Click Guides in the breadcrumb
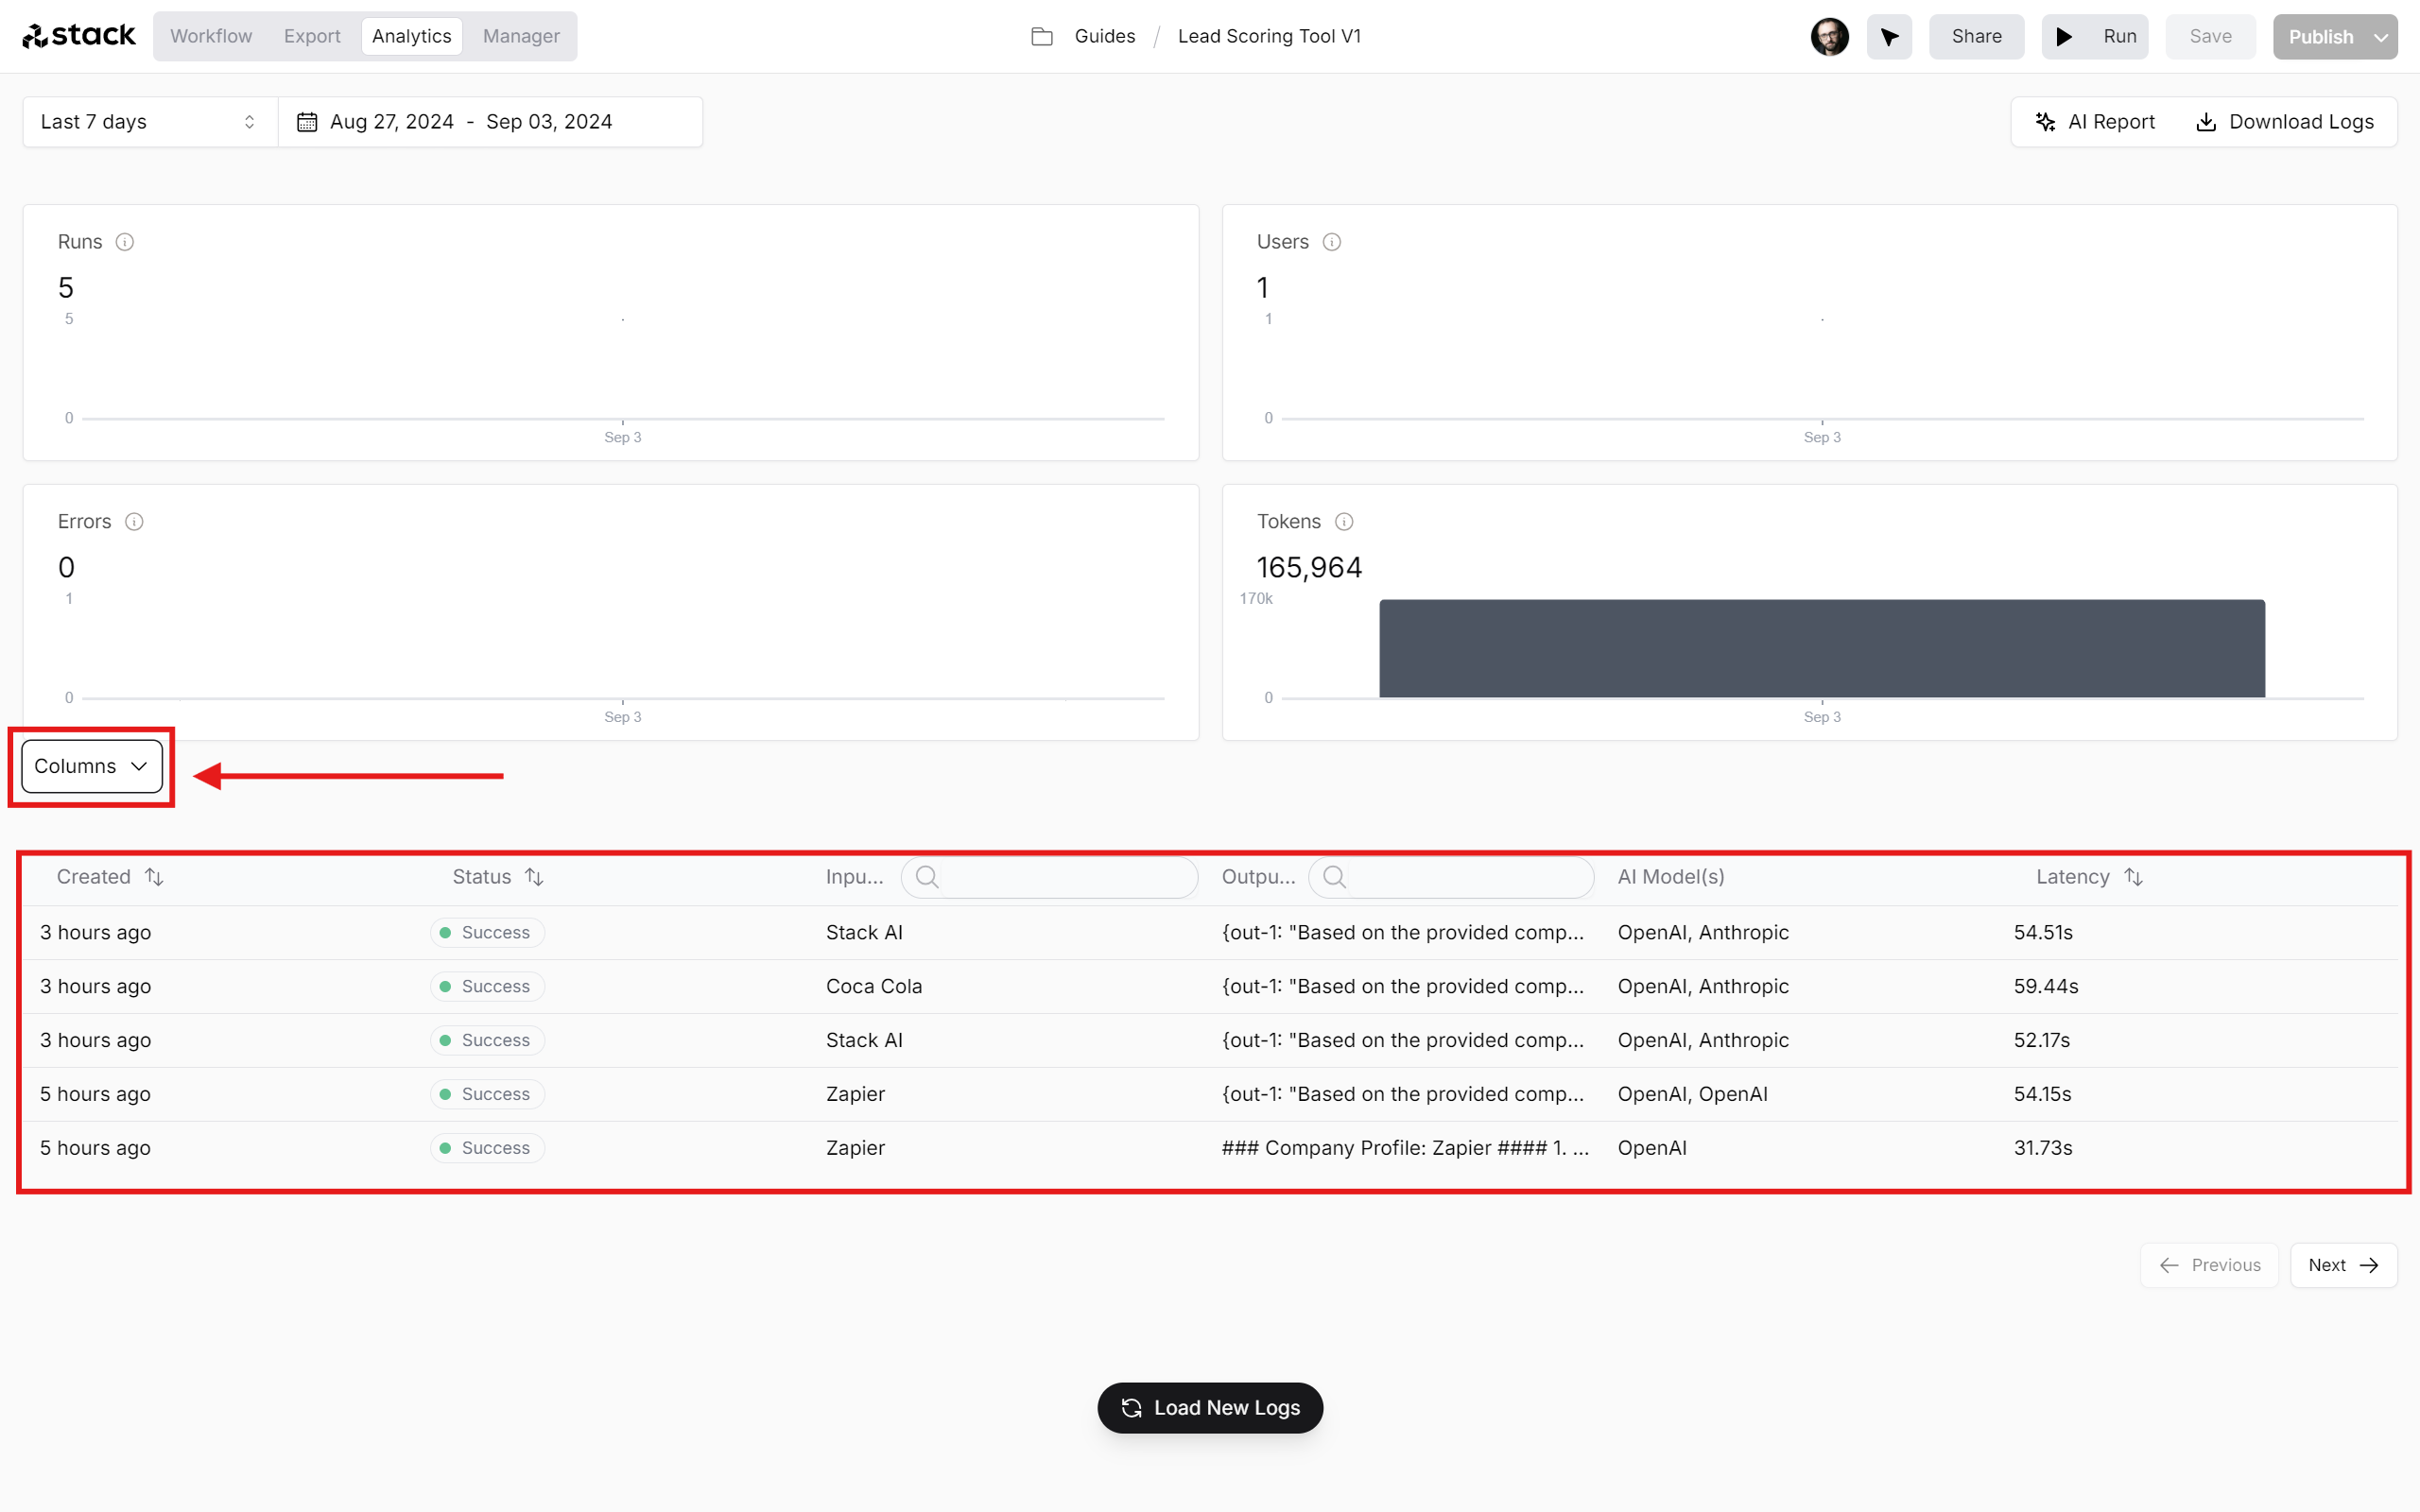This screenshot has height=1512, width=2420. pos(1105,37)
